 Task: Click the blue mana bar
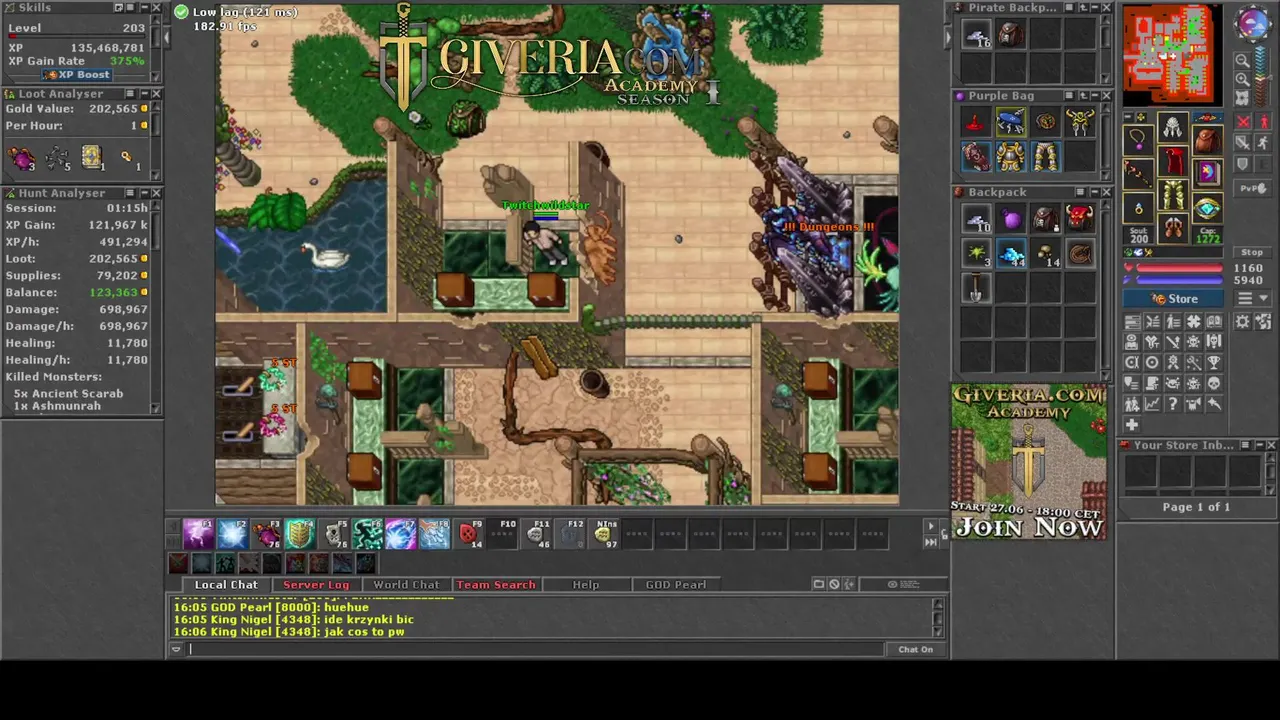click(x=1180, y=280)
